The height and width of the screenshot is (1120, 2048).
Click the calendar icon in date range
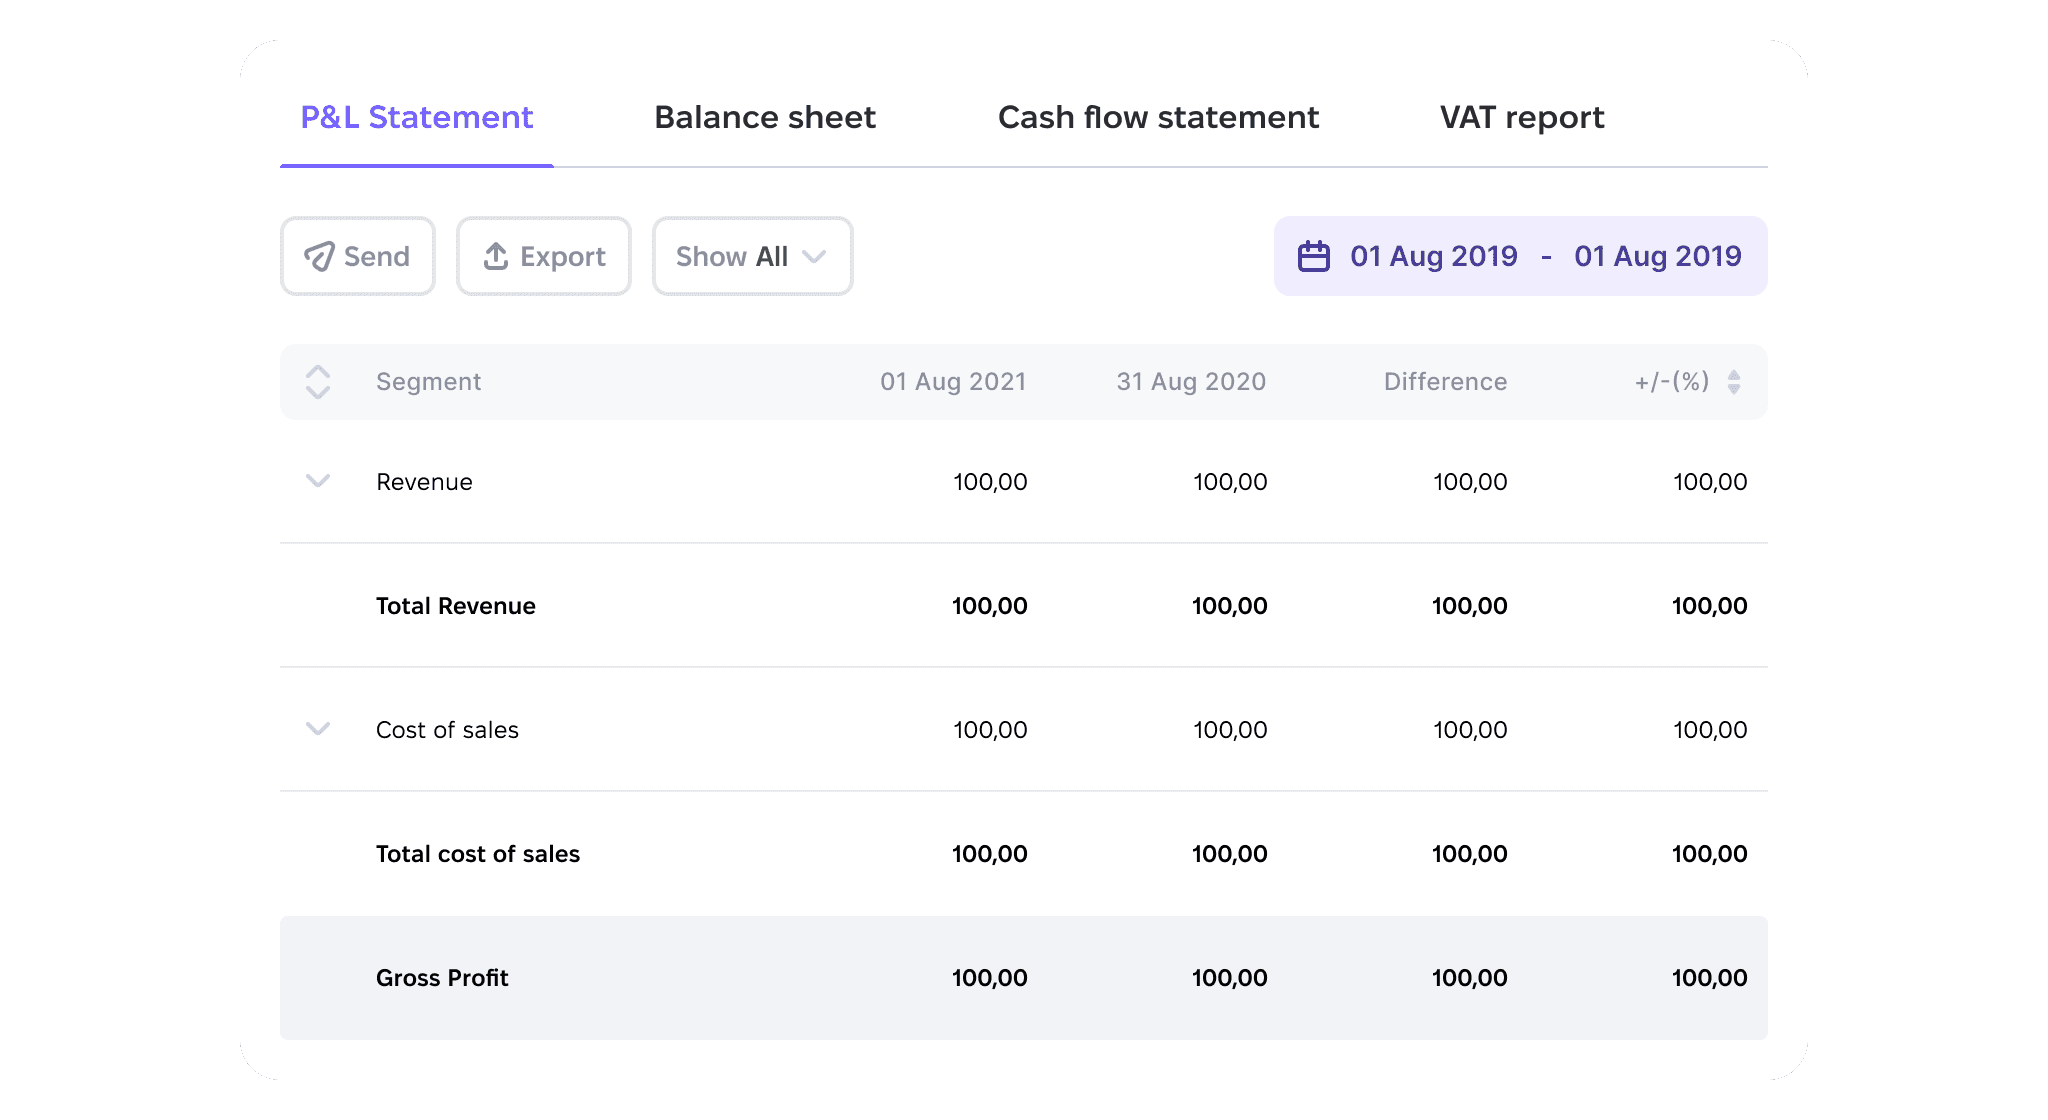coord(1313,256)
